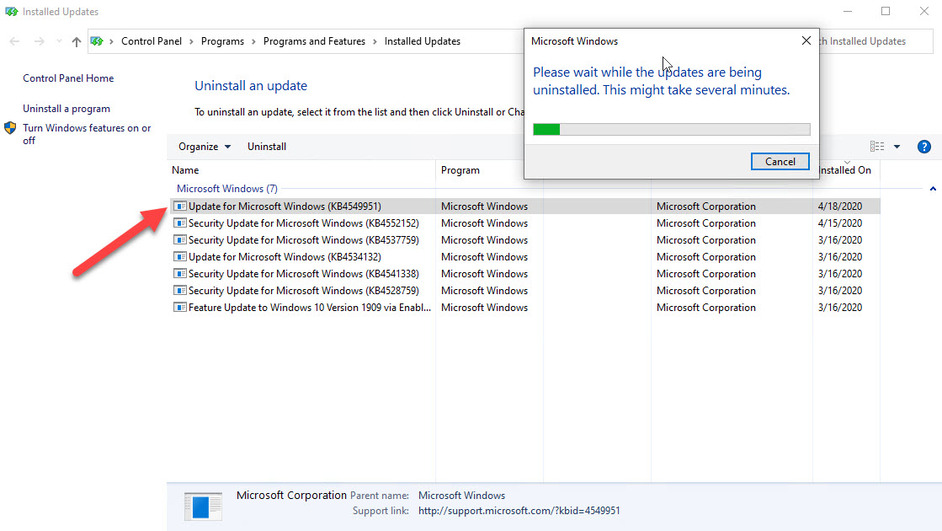This screenshot has height=531, width=942.
Task: Open the recent locations dropdown arrow
Action: click(59, 41)
